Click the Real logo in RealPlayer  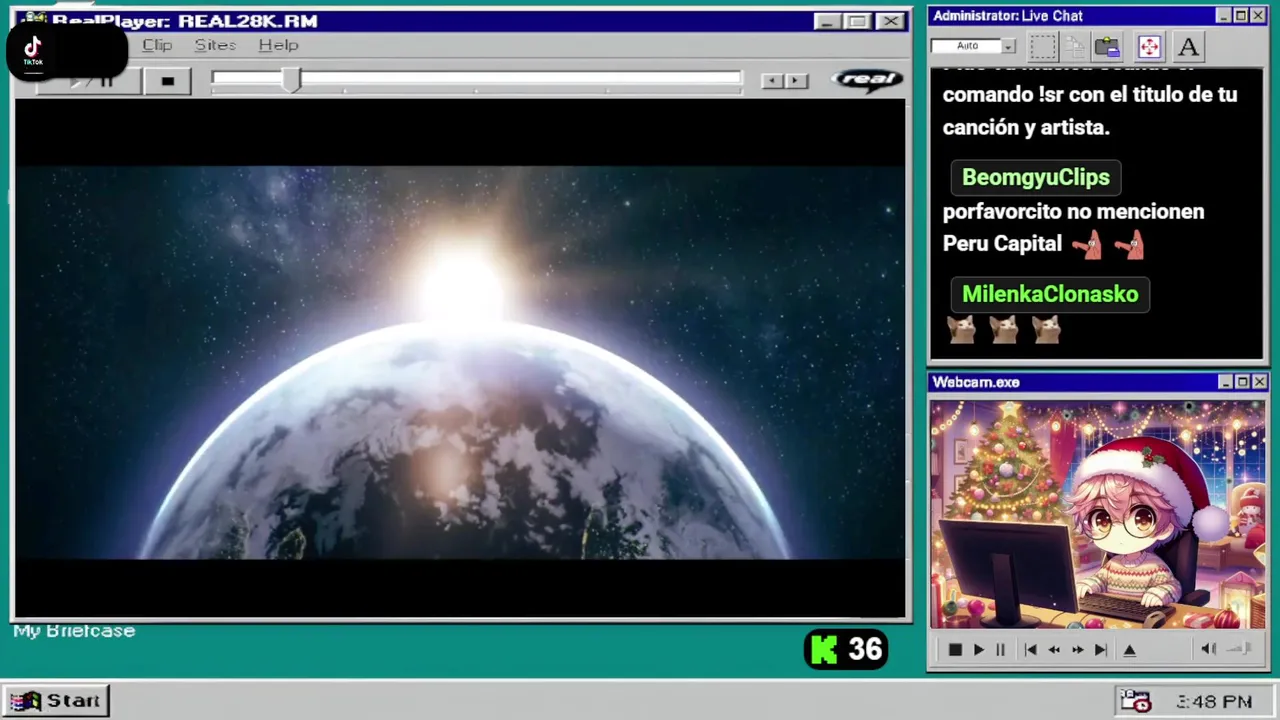[x=867, y=80]
